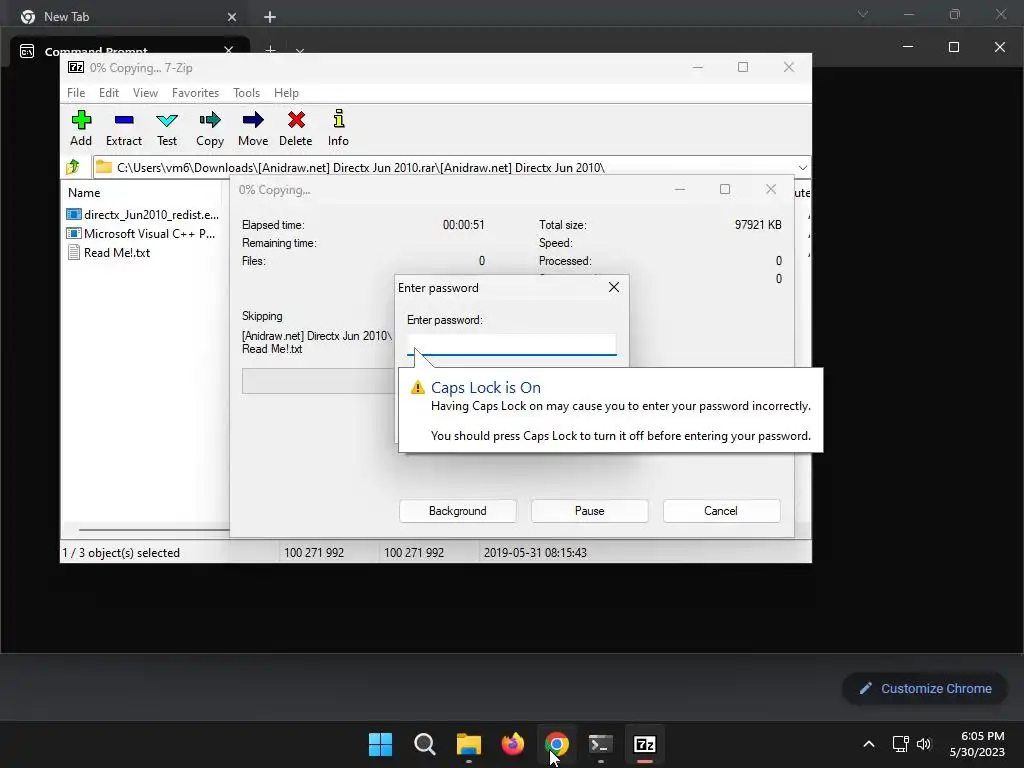Click the Info toolbar icon
The height and width of the screenshot is (768, 1024).
coord(338,119)
